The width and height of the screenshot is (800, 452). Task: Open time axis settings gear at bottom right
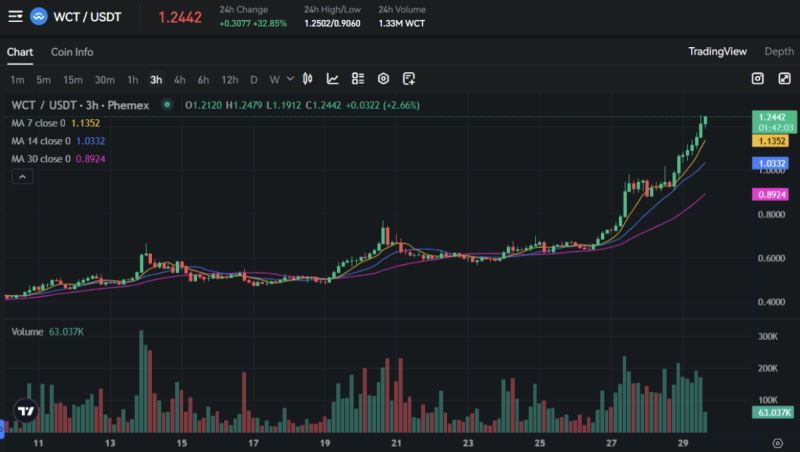pos(778,441)
